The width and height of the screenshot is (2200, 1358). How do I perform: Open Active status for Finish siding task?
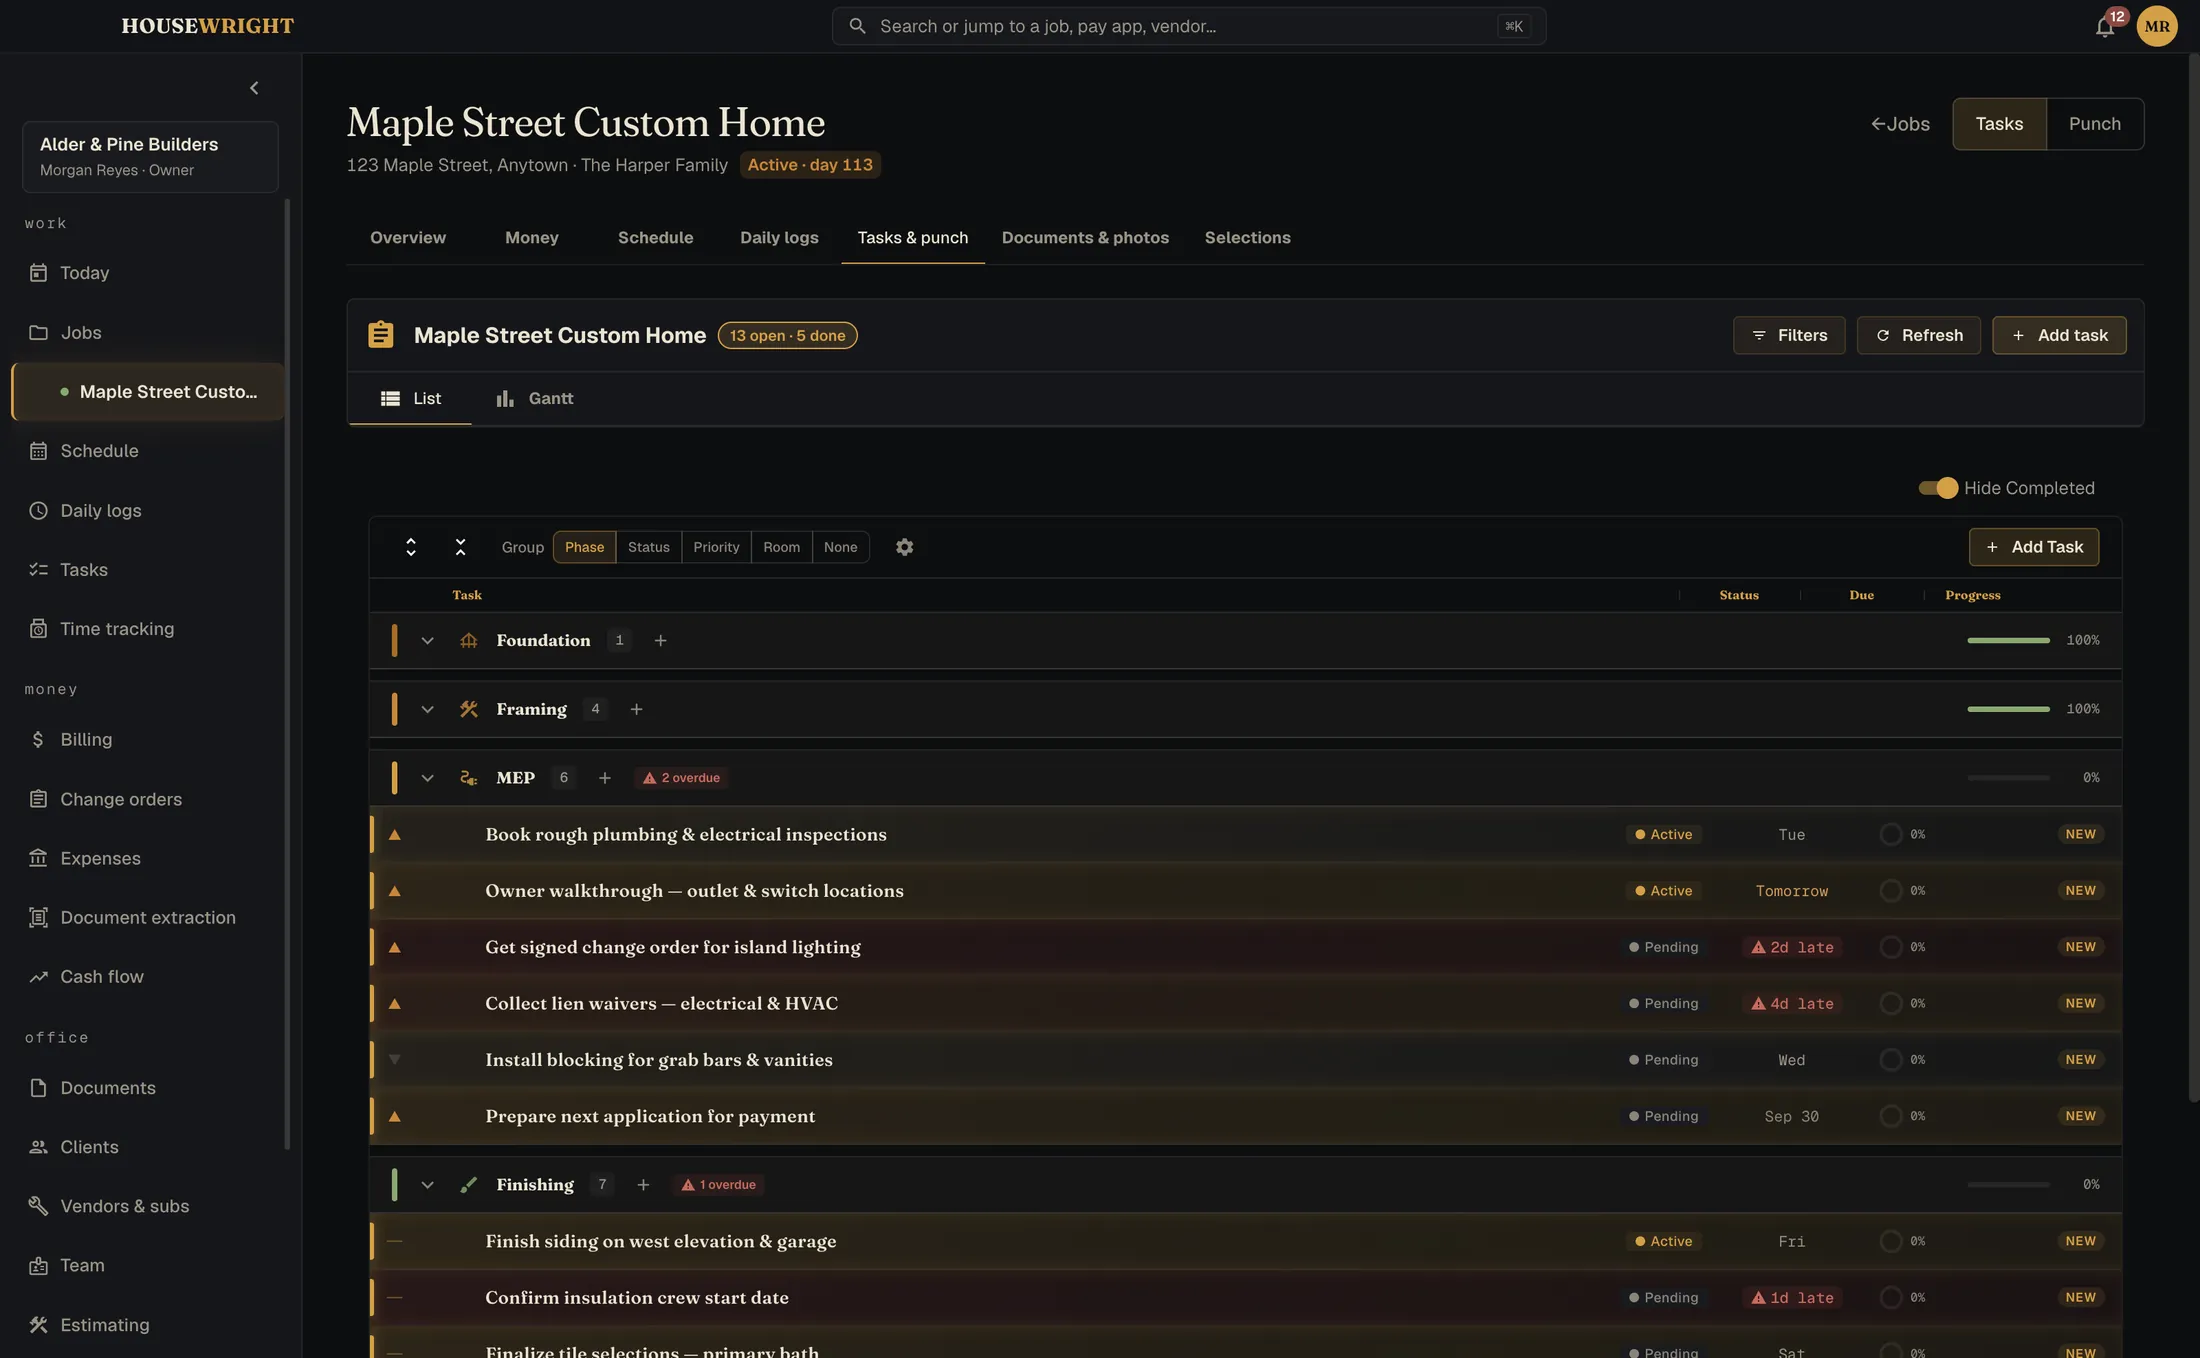pos(1663,1241)
